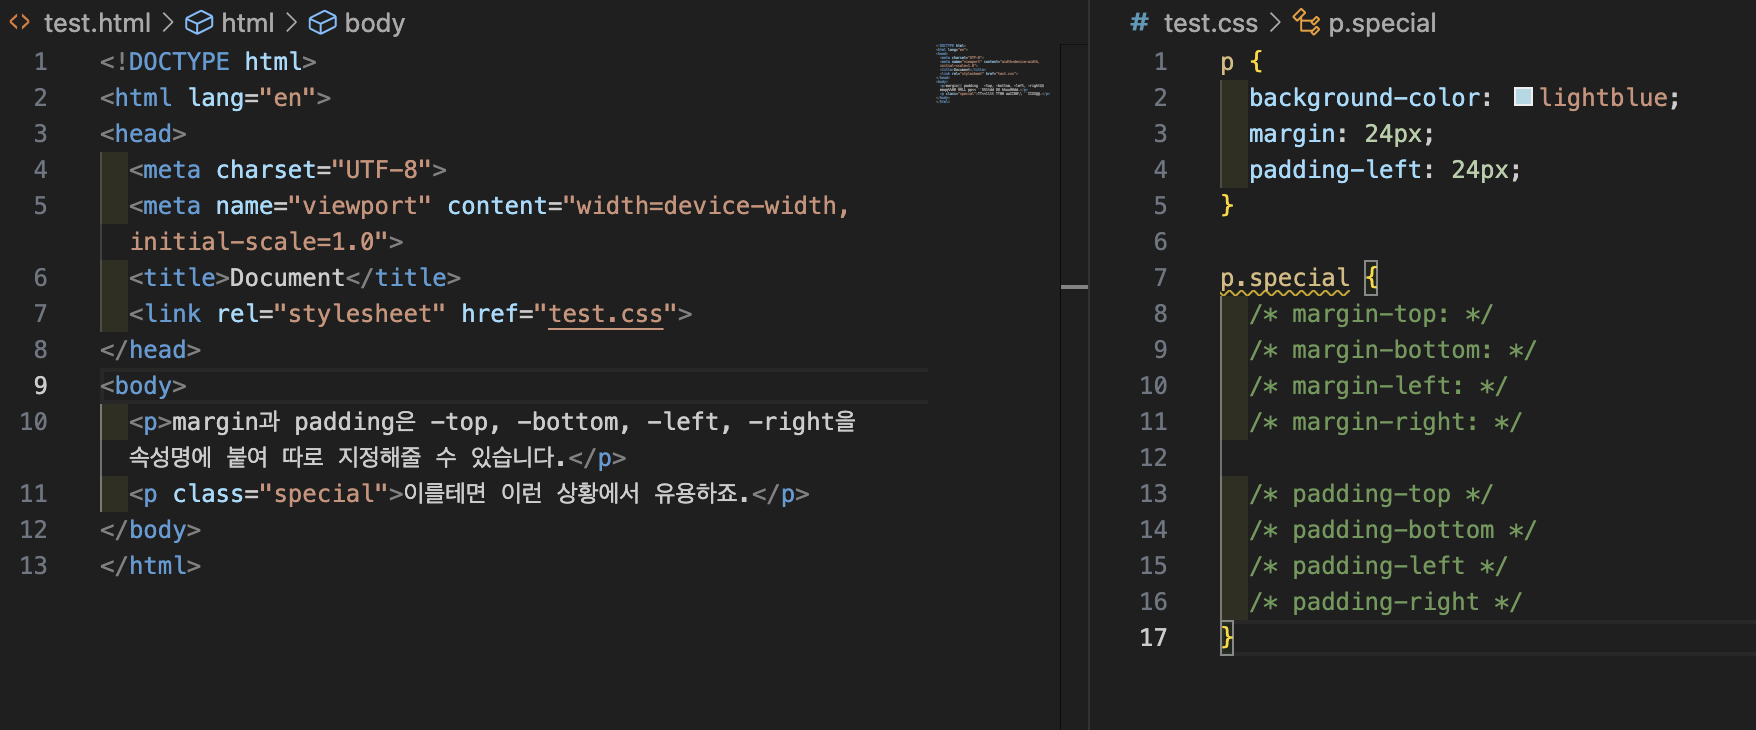Click the scrollbar marker in HTML editor
Screen dimensions: 1756x730
pyautogui.click(x=1074, y=287)
